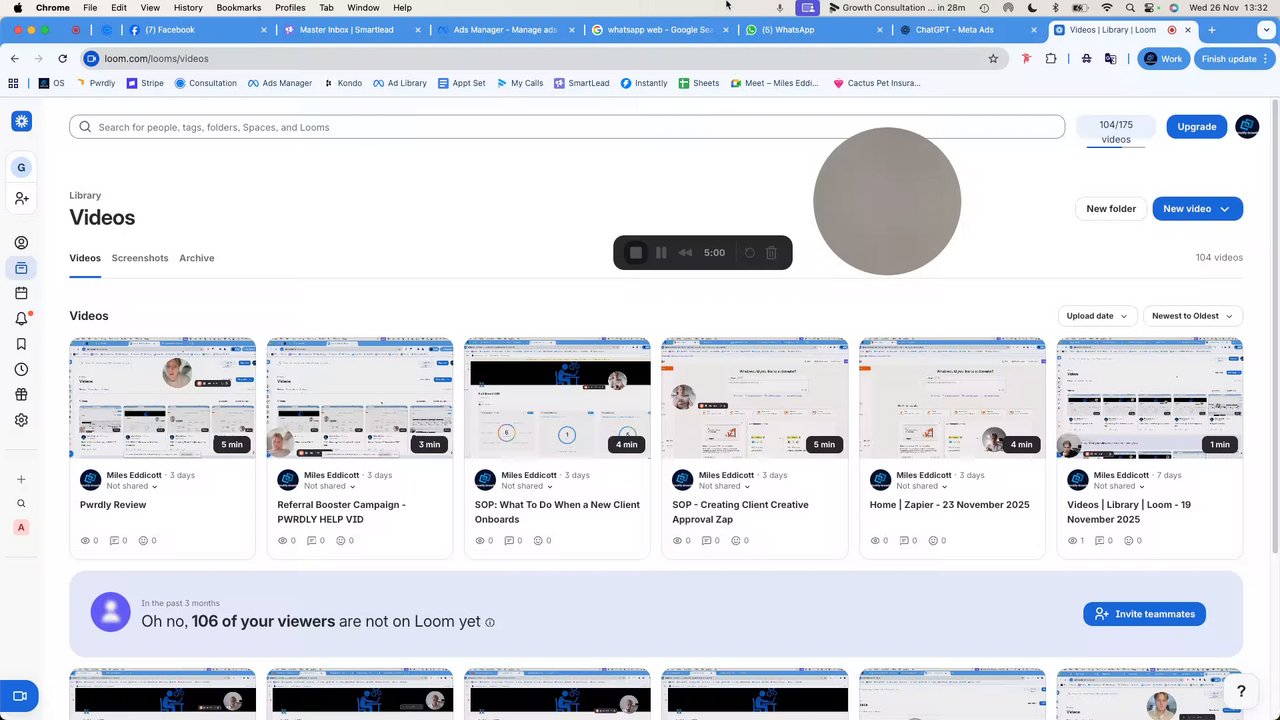Image resolution: width=1280 pixels, height=720 pixels.
Task: Click the Invite teammates button
Action: [x=1144, y=614]
